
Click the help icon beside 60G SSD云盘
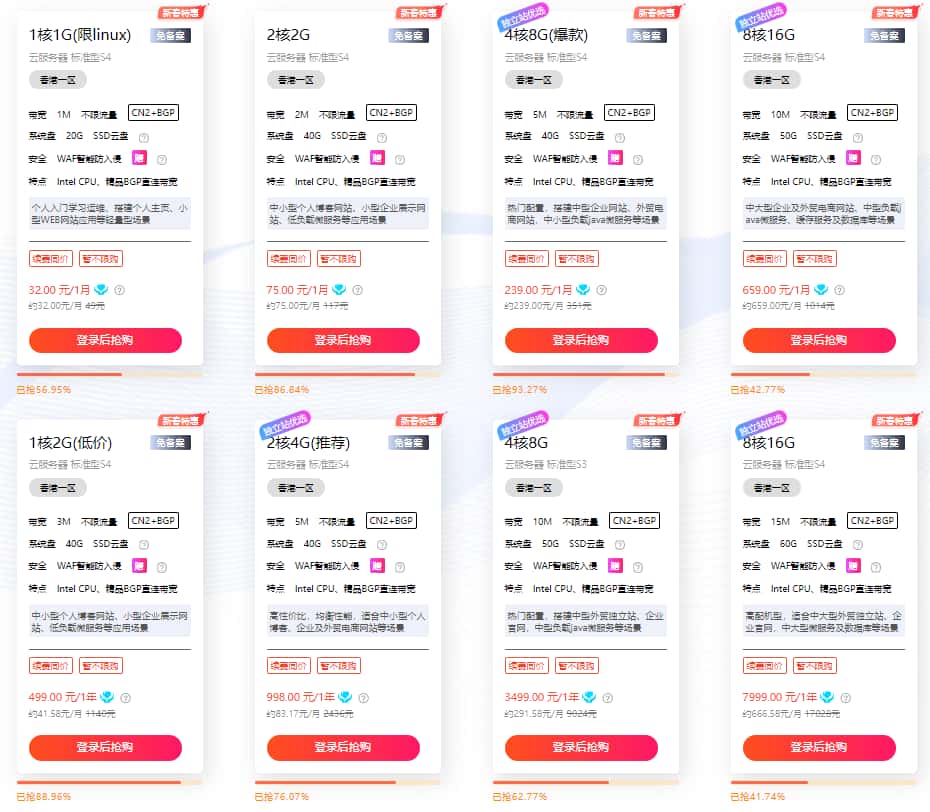click(x=858, y=544)
